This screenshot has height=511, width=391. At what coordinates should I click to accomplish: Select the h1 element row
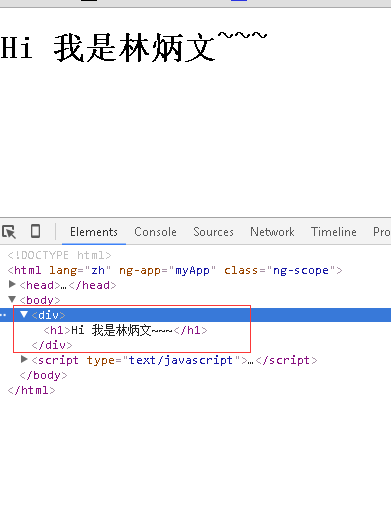[x=125, y=330]
